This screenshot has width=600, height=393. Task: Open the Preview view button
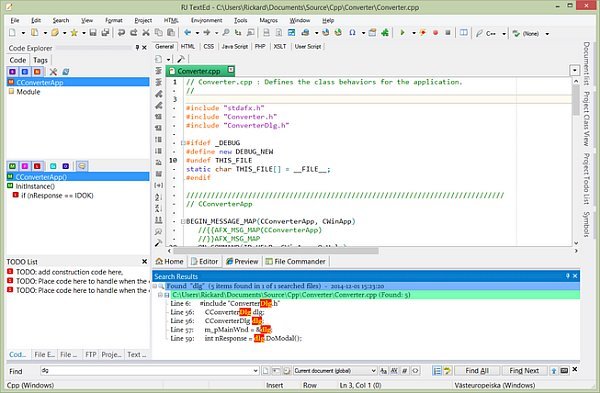click(x=242, y=261)
